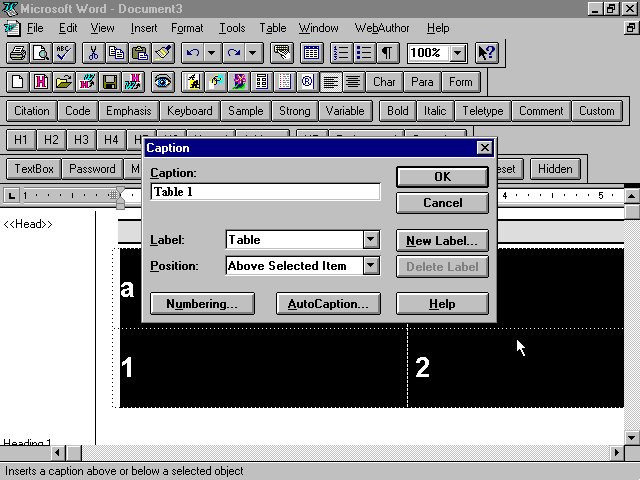Click the Print icon in the toolbar
The height and width of the screenshot is (480, 640).
pos(18,53)
